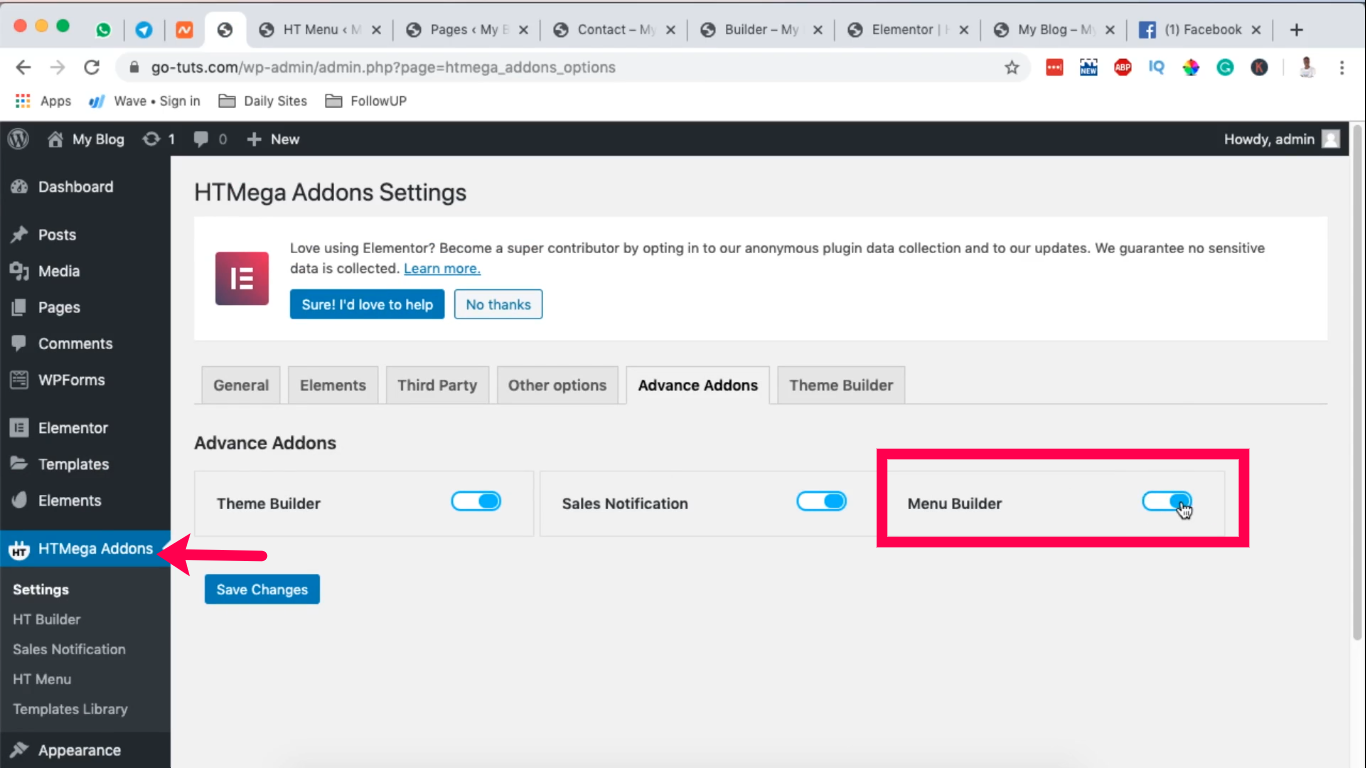
Task: Switch to the Contact browser tab
Action: point(616,30)
